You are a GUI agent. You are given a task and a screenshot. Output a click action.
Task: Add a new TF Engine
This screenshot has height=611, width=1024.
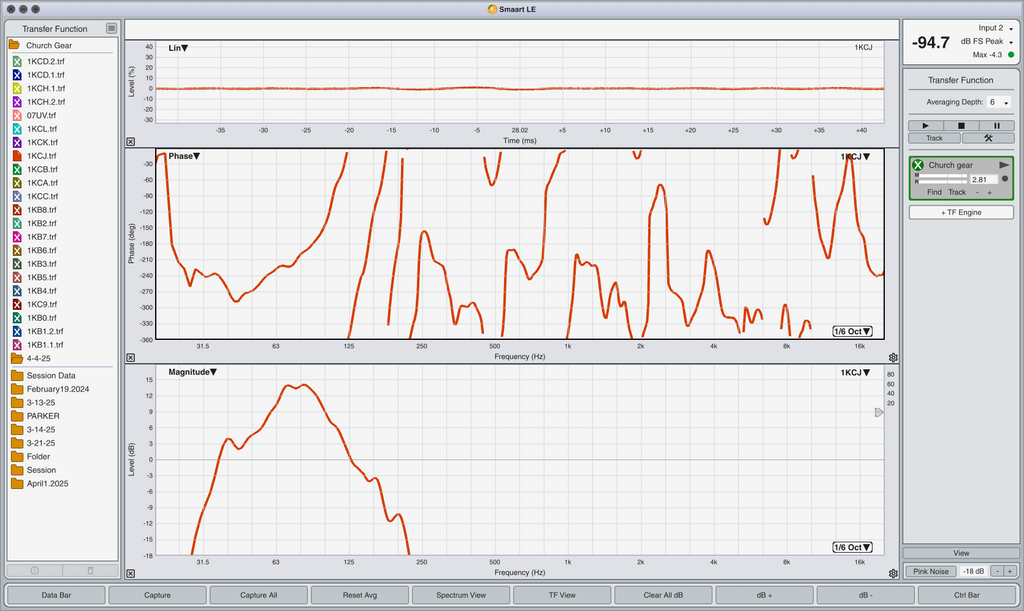[960, 212]
